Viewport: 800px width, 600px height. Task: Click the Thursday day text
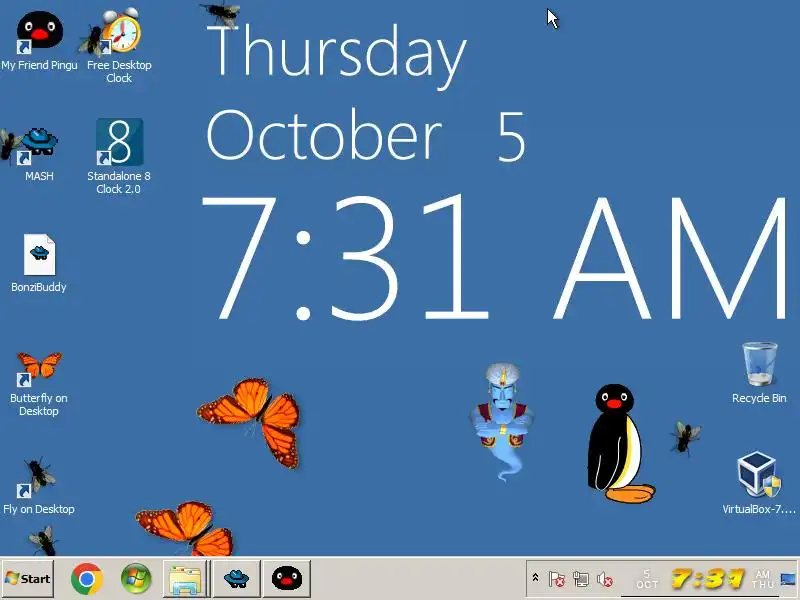tap(337, 55)
